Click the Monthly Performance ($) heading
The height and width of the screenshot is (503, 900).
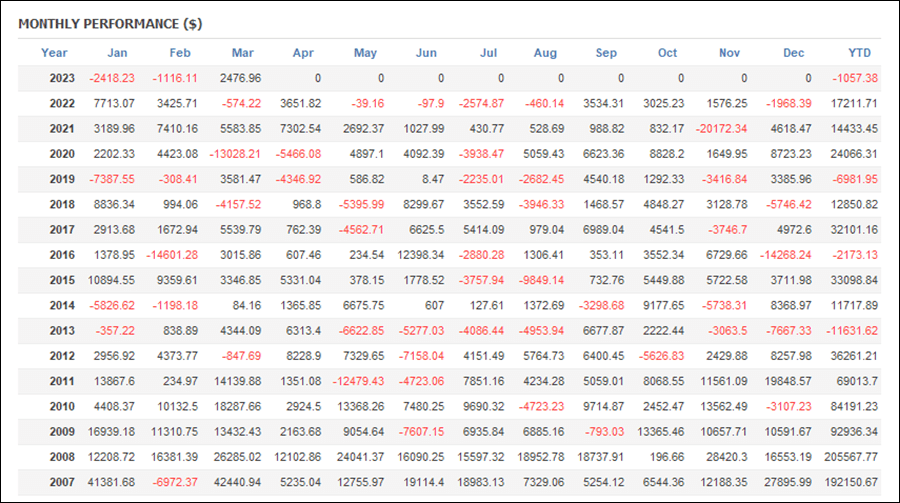coord(110,24)
